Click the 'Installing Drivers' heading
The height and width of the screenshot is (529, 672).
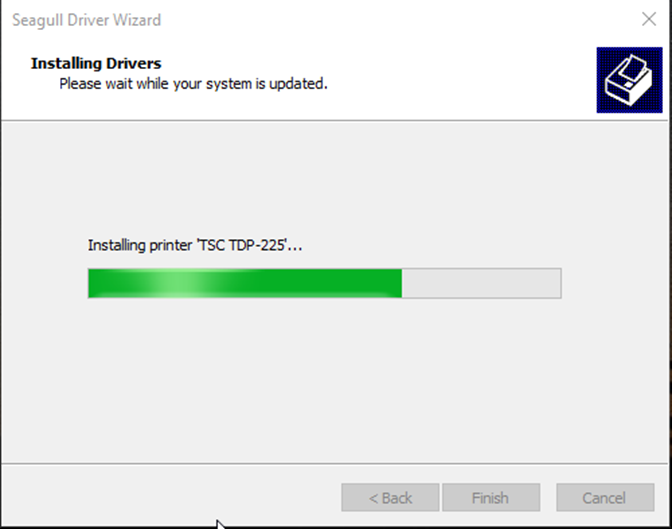pos(96,63)
